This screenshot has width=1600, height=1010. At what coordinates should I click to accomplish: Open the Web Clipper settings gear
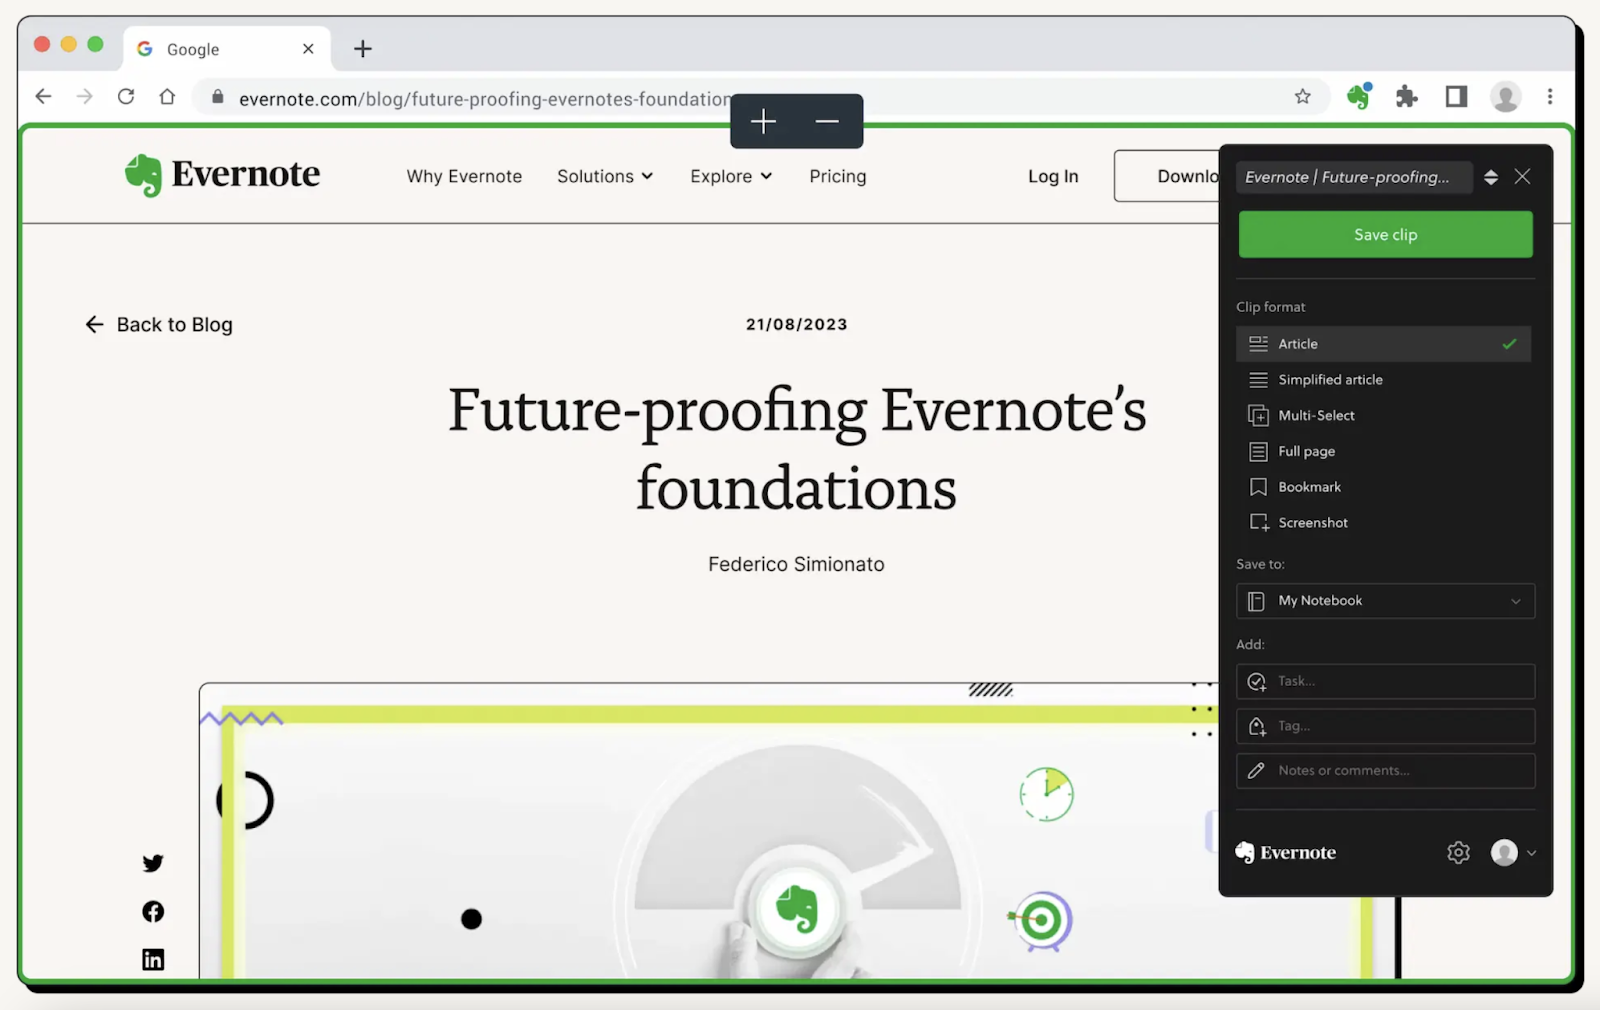click(x=1458, y=852)
